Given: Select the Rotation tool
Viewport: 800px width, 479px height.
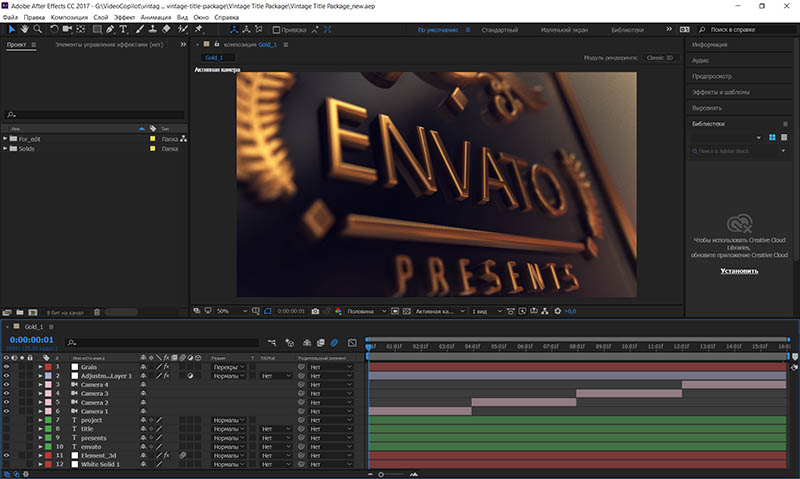Looking at the screenshot, I should [54, 30].
